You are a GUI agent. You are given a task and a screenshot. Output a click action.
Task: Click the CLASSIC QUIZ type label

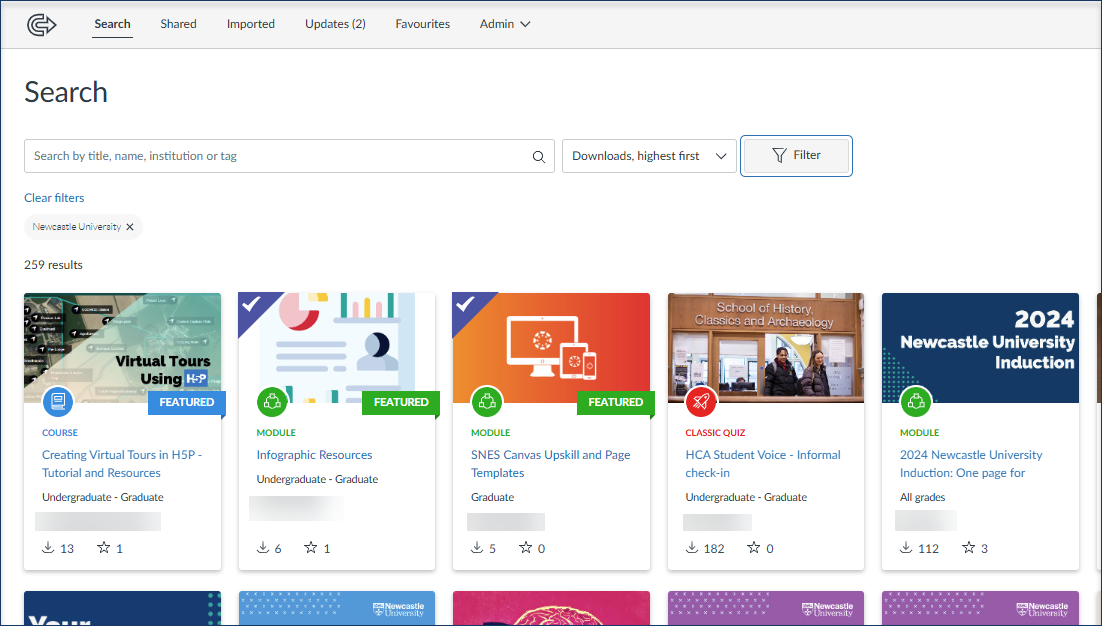(x=715, y=433)
